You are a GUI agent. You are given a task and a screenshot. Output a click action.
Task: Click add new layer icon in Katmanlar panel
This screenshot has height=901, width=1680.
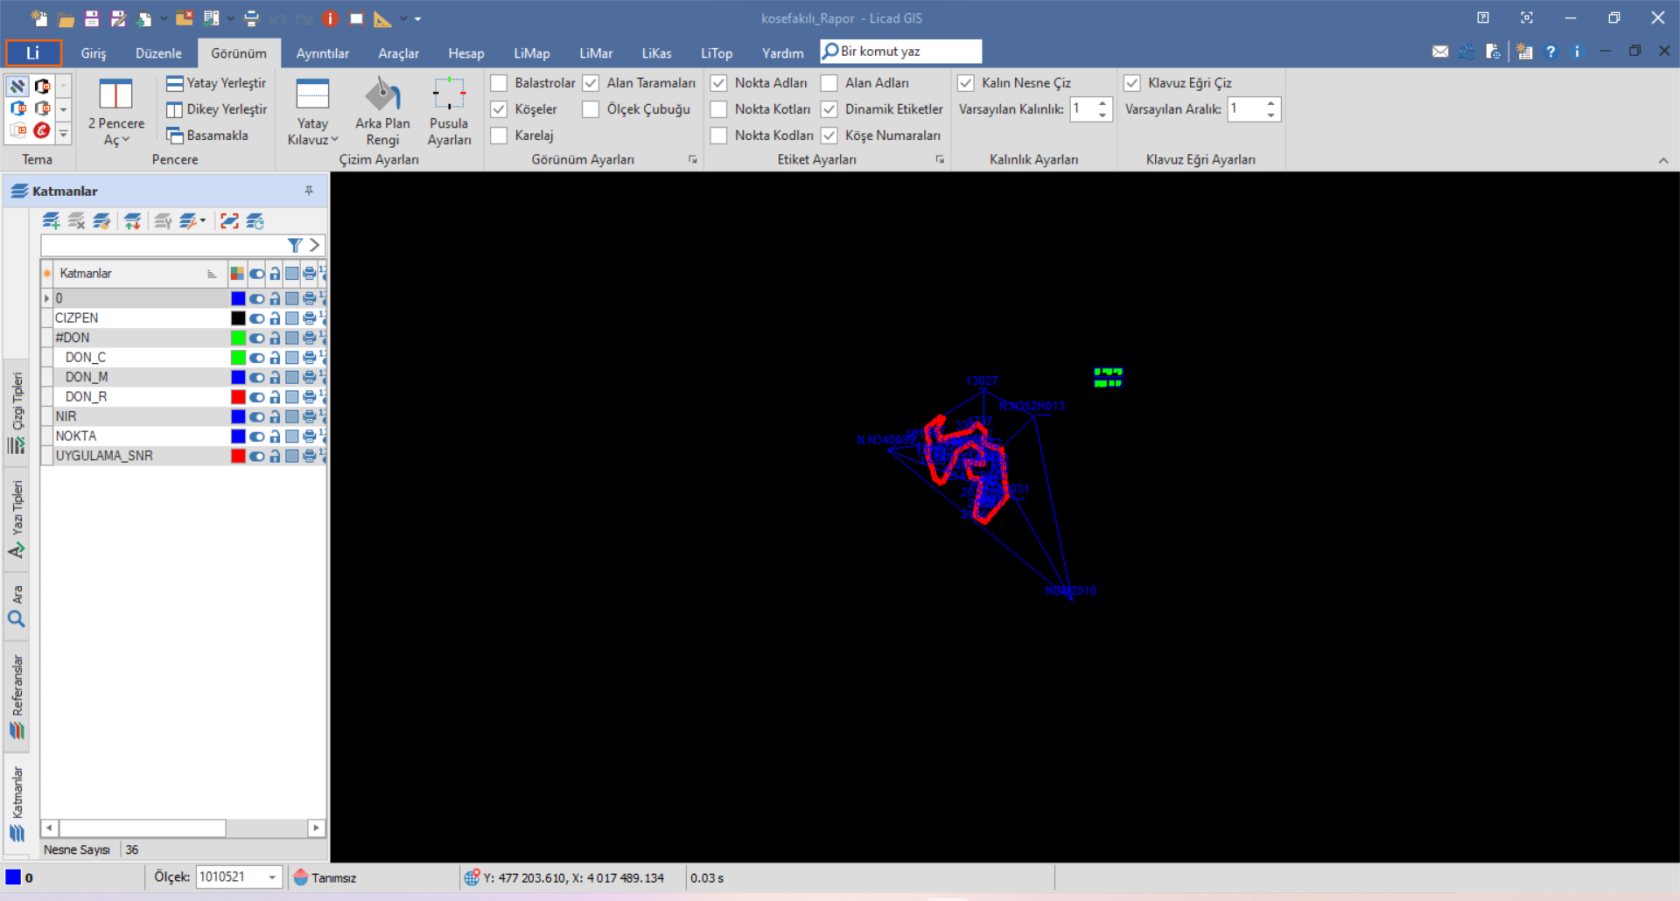click(51, 221)
